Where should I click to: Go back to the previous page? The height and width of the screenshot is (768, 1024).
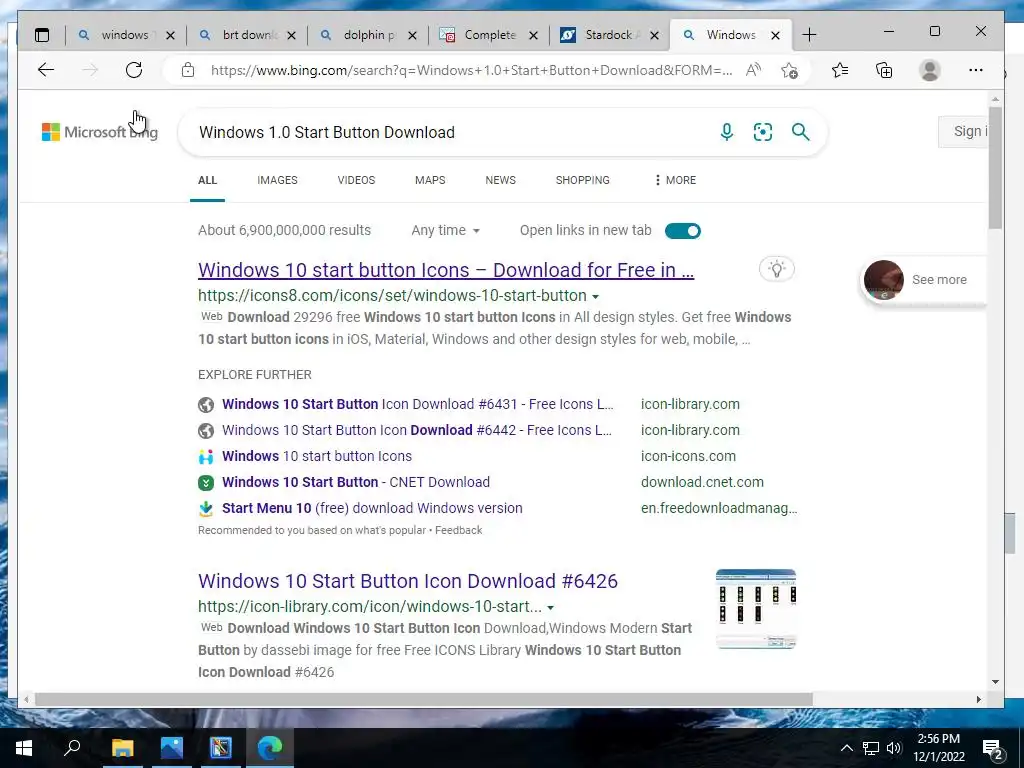(x=46, y=70)
